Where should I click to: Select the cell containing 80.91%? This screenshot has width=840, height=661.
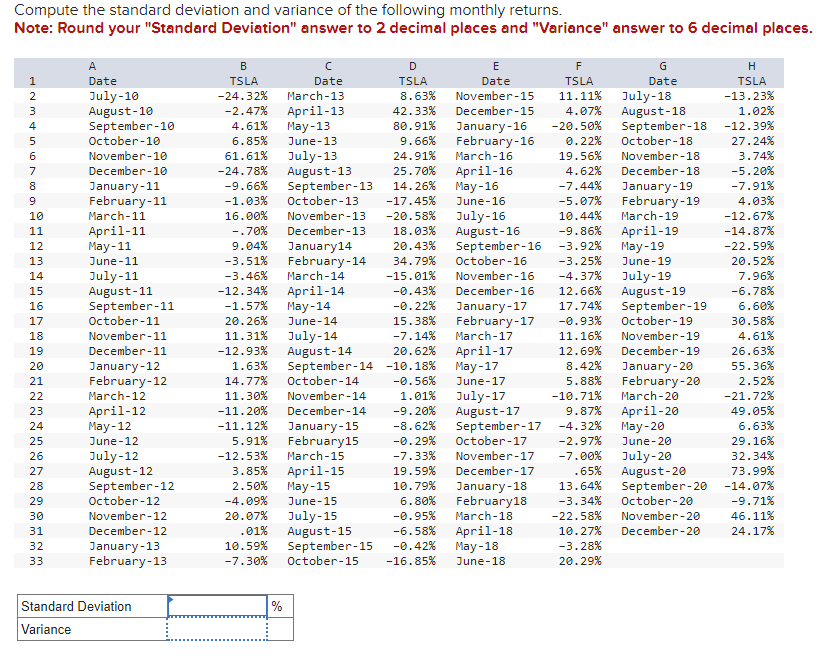tap(413, 126)
